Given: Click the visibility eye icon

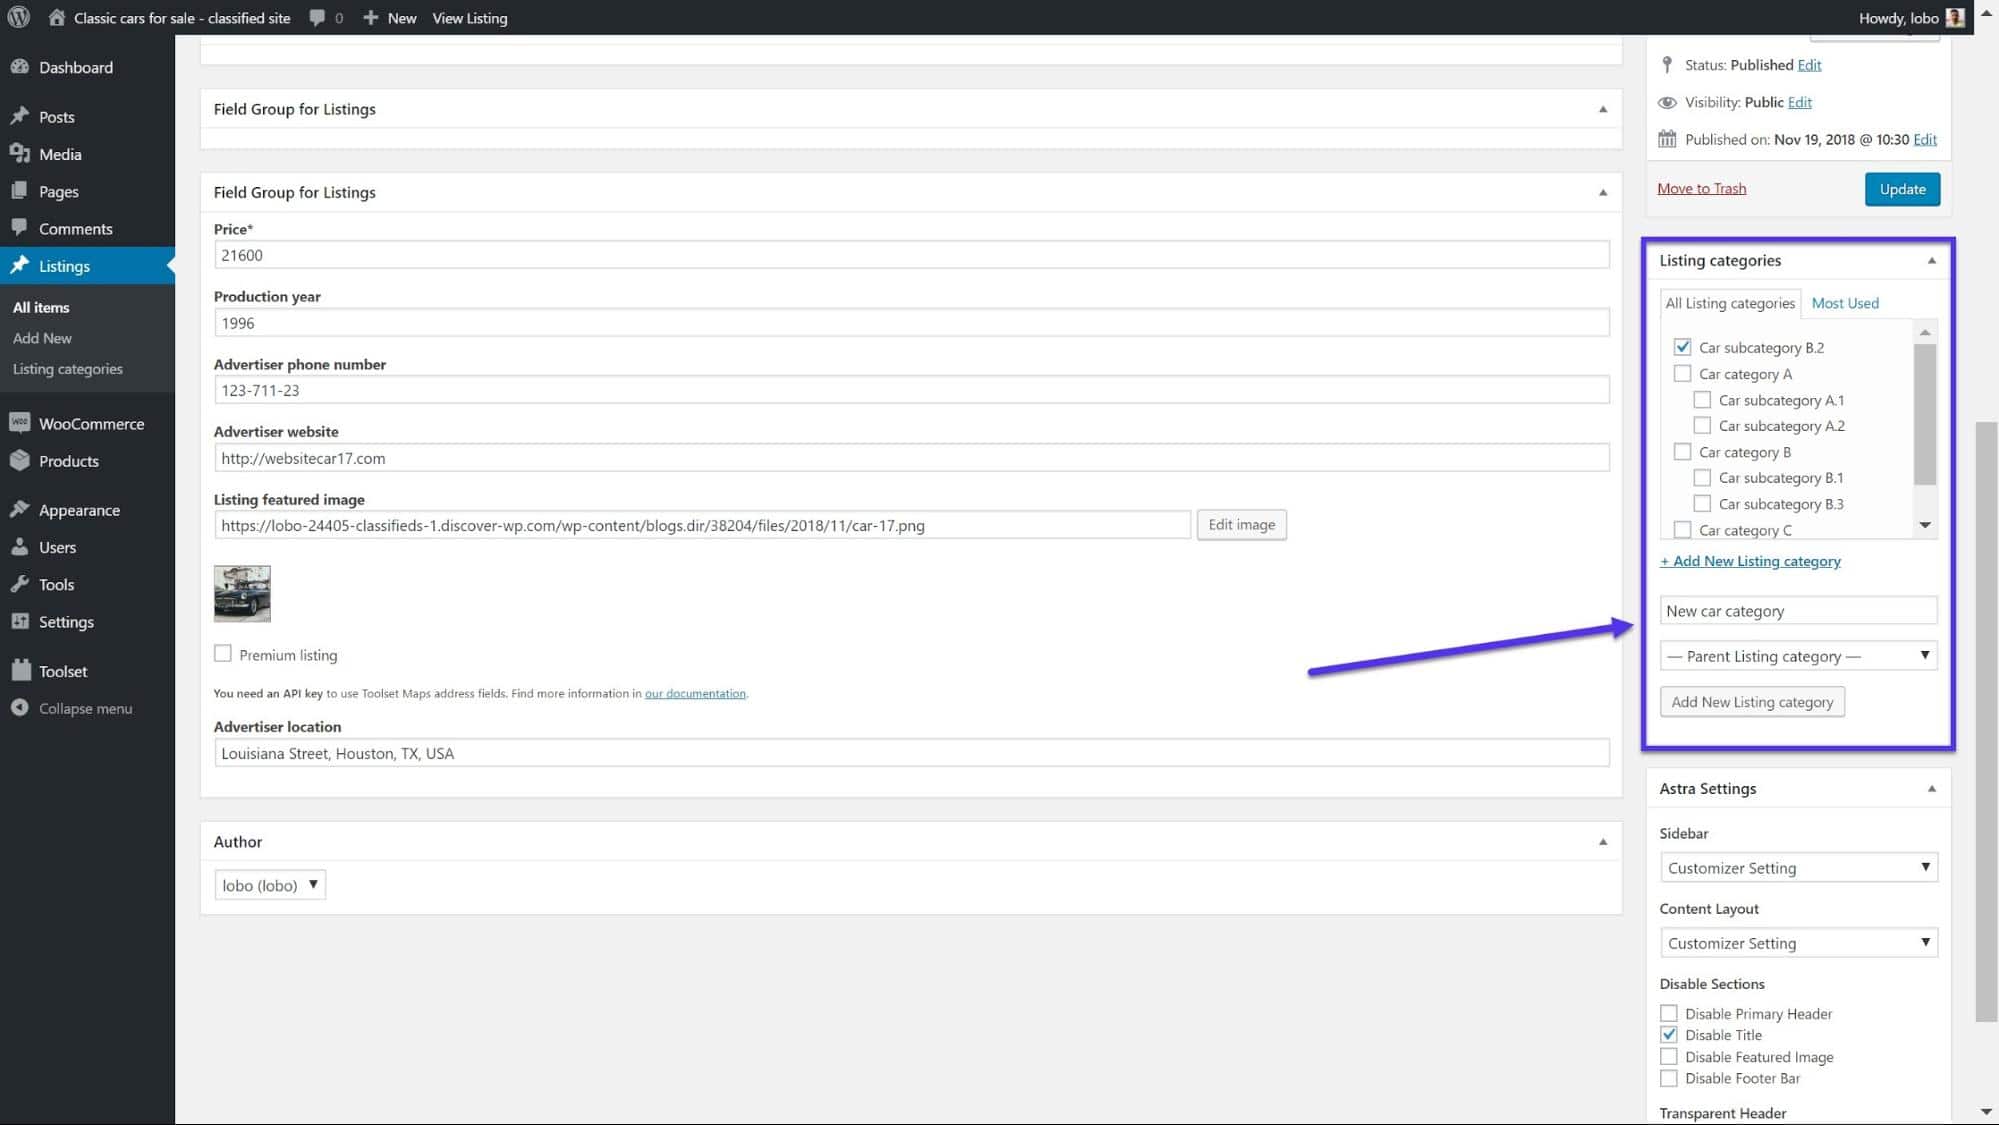Looking at the screenshot, I should pos(1668,100).
